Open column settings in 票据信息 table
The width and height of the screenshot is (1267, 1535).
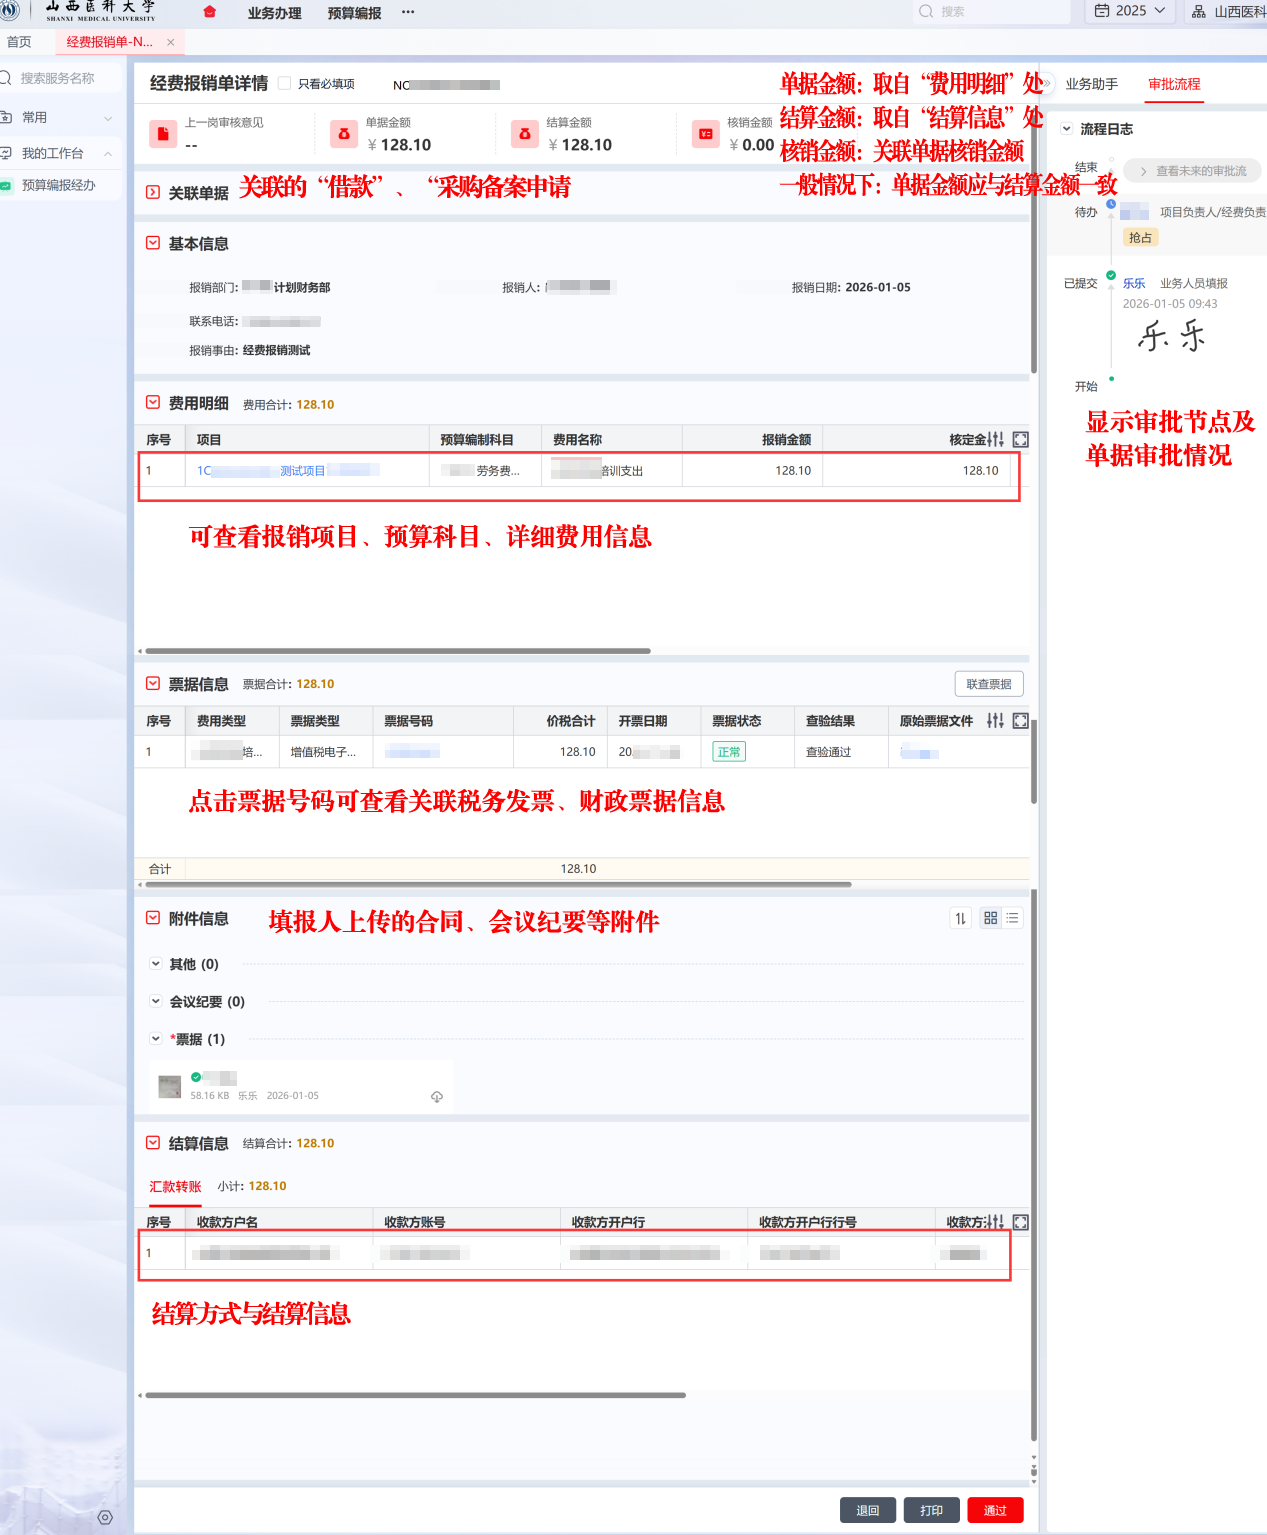click(x=995, y=721)
